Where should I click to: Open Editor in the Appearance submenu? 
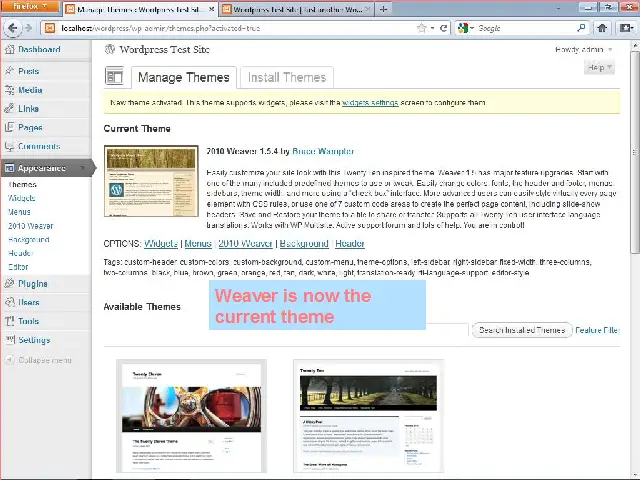18,267
